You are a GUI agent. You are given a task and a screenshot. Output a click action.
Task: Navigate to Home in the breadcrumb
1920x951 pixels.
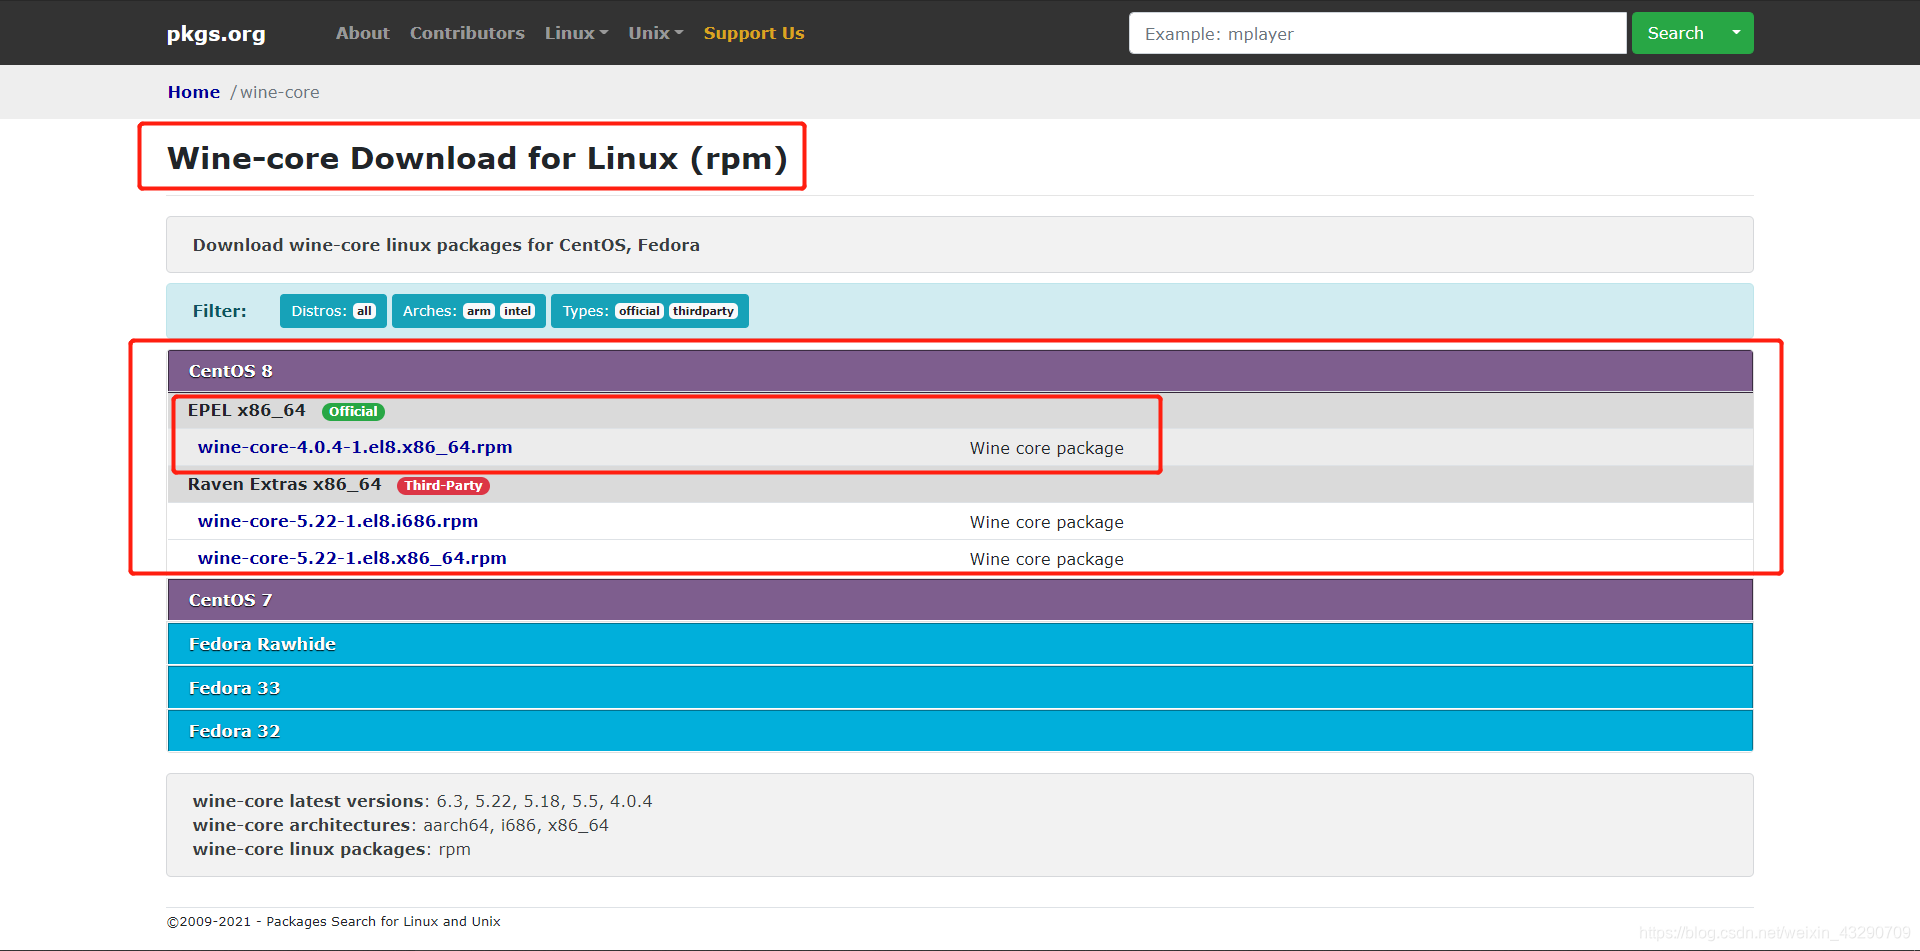point(194,92)
